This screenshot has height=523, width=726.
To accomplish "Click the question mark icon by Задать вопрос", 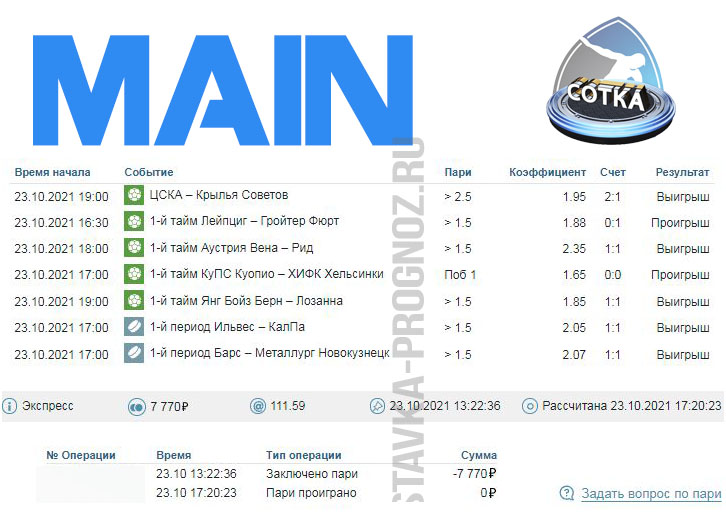I will (567, 493).
